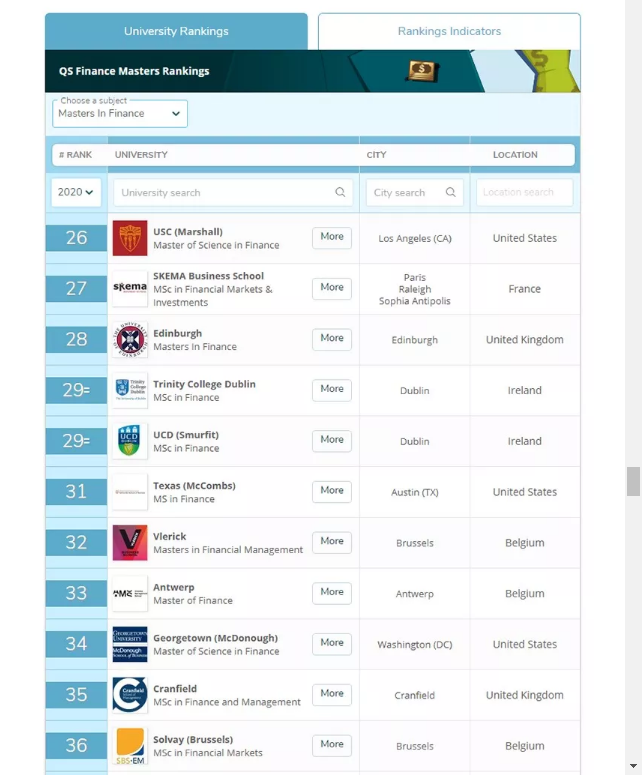The height and width of the screenshot is (775, 642).
Task: Open the Georgetown (McDonough) link
Action: coord(215,638)
